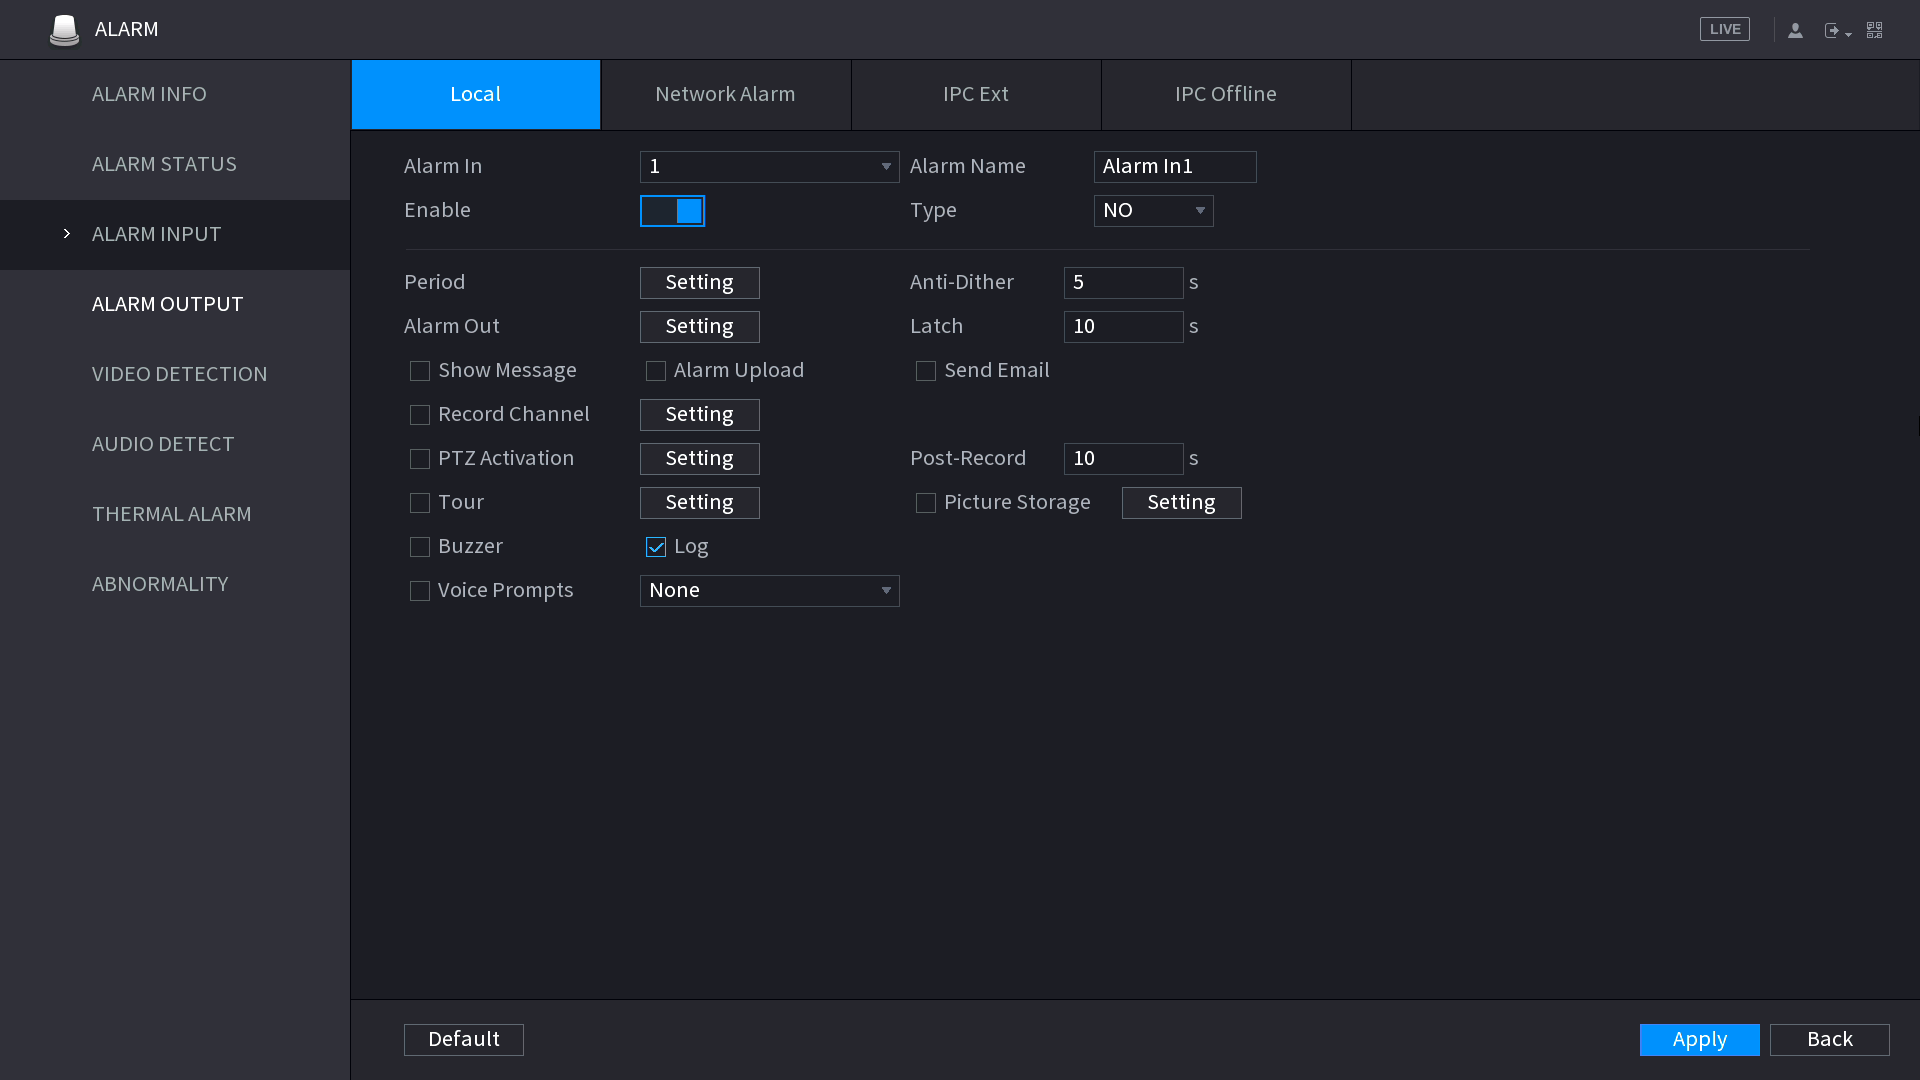Click the logout icon
This screenshot has width=1920, height=1080.
[1833, 29]
